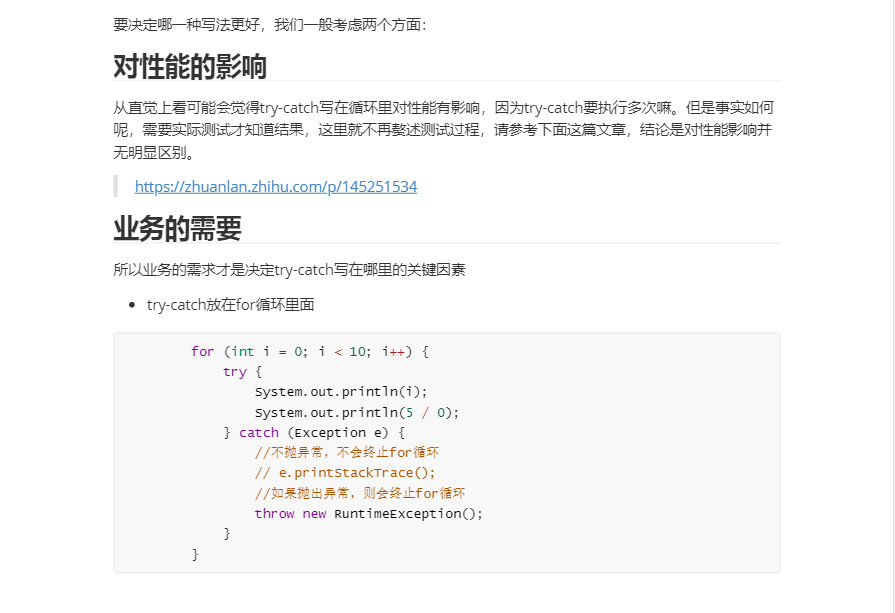
Task: Click the try keyword in the code block
Action: point(234,372)
